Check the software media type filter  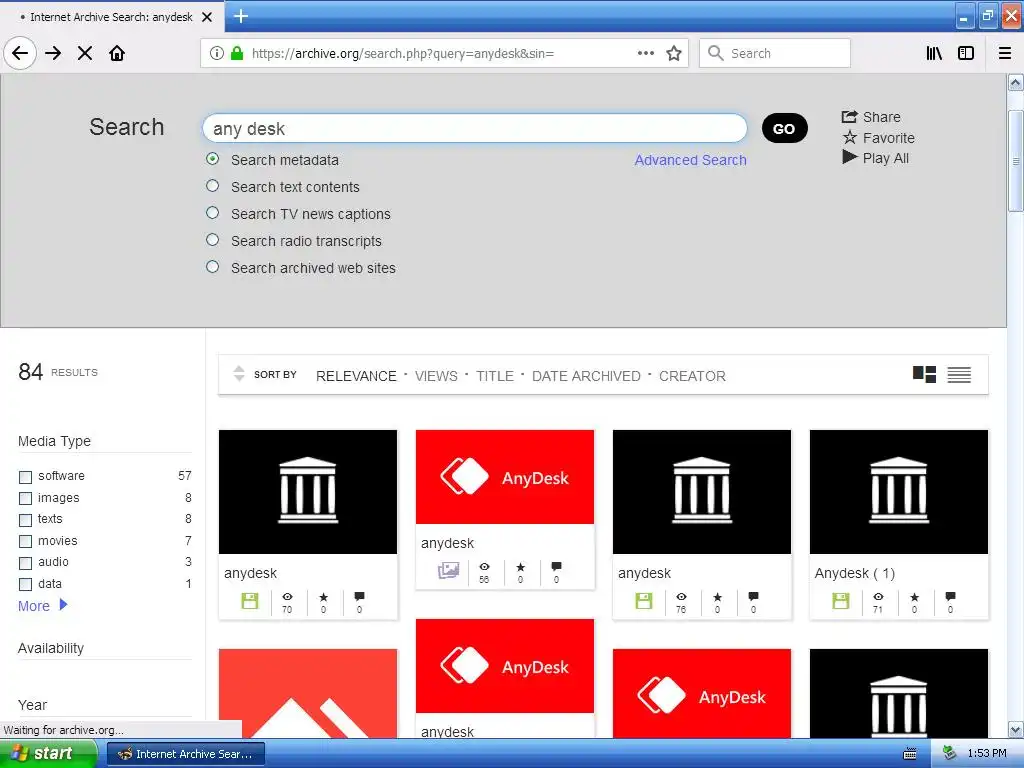pyautogui.click(x=25, y=477)
